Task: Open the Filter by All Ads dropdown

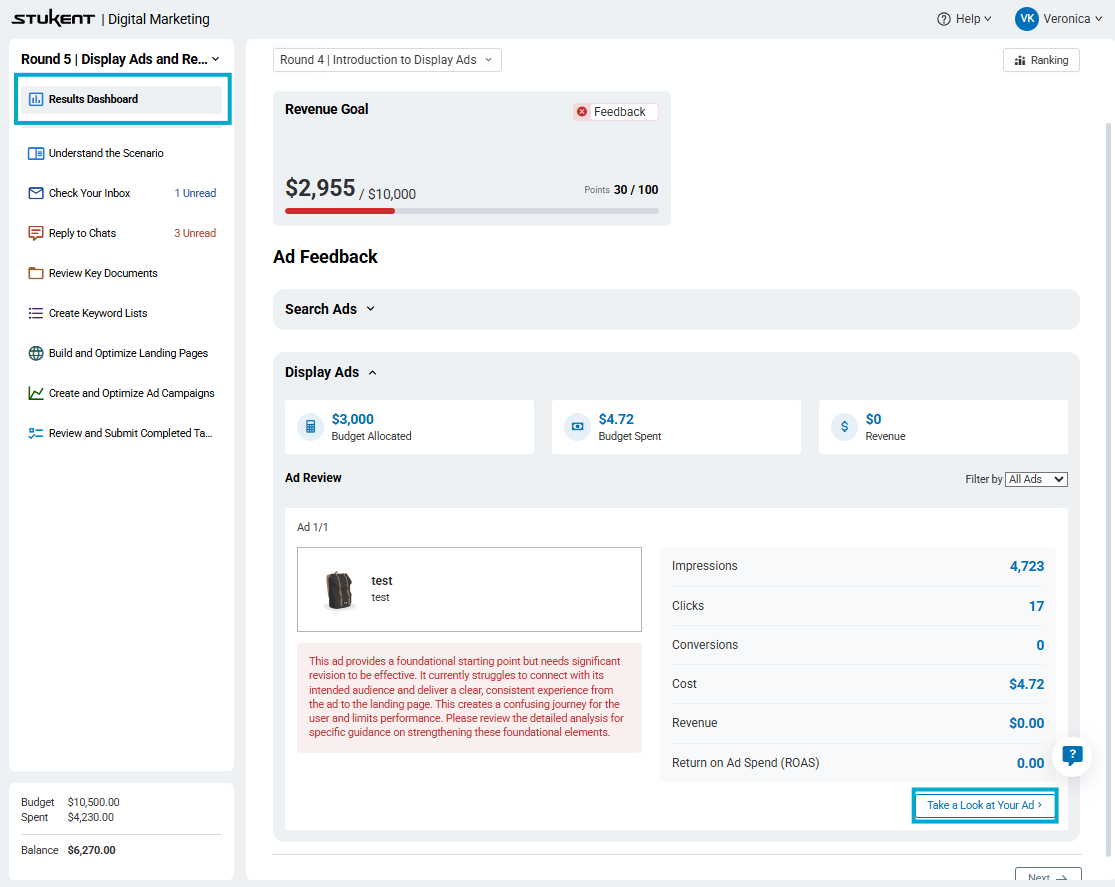Action: (1036, 479)
